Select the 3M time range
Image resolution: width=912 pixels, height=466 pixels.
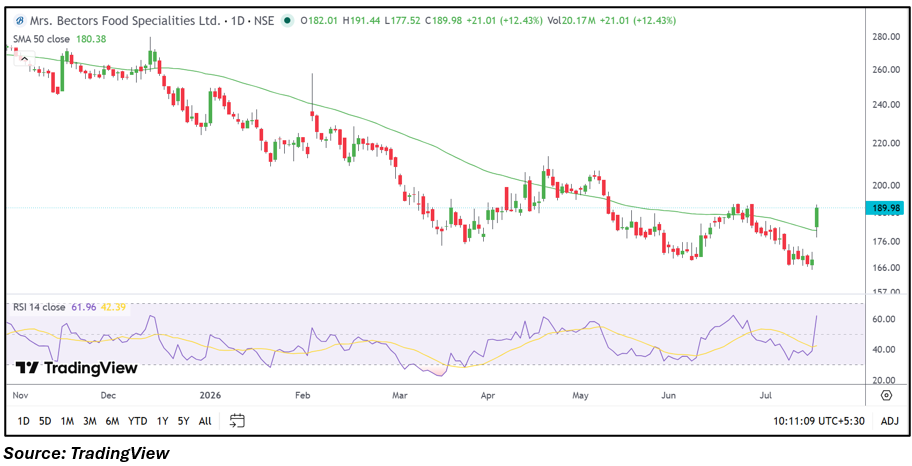click(x=89, y=421)
